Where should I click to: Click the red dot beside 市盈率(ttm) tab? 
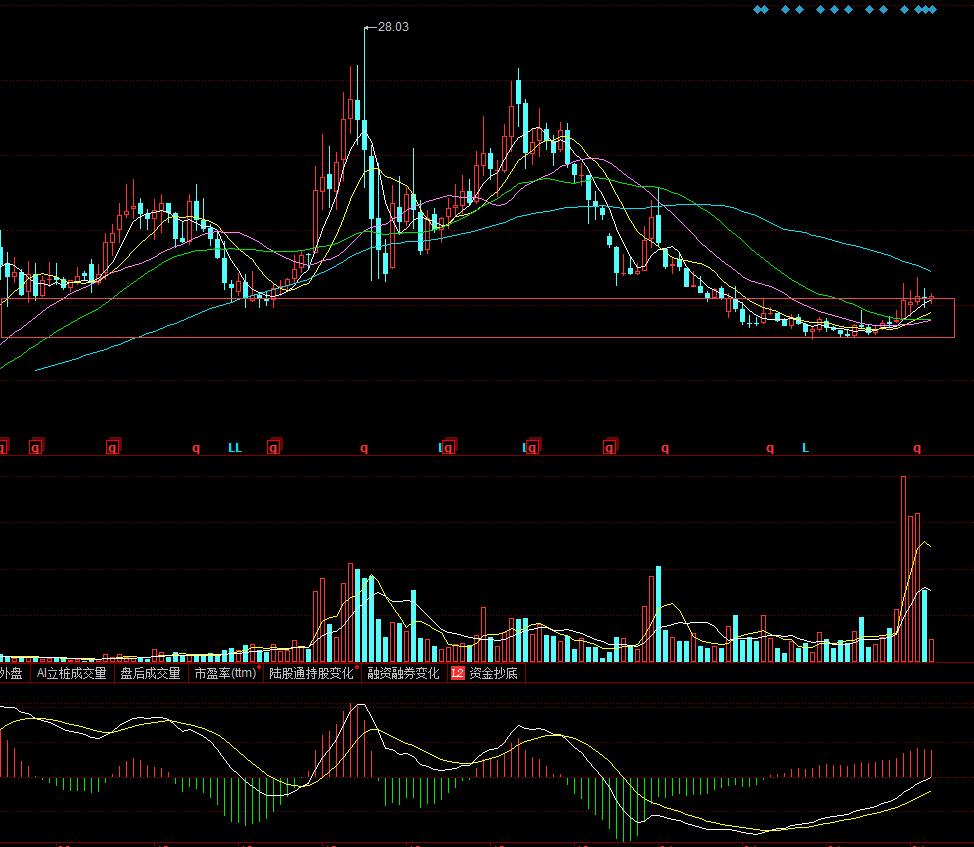pos(259,667)
